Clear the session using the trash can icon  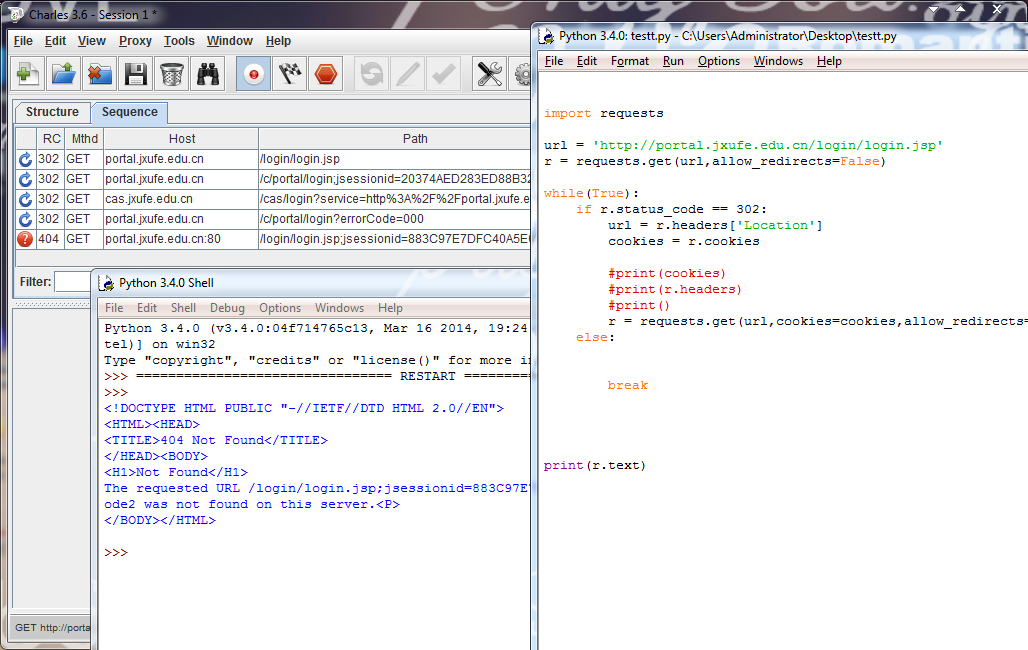click(x=172, y=74)
